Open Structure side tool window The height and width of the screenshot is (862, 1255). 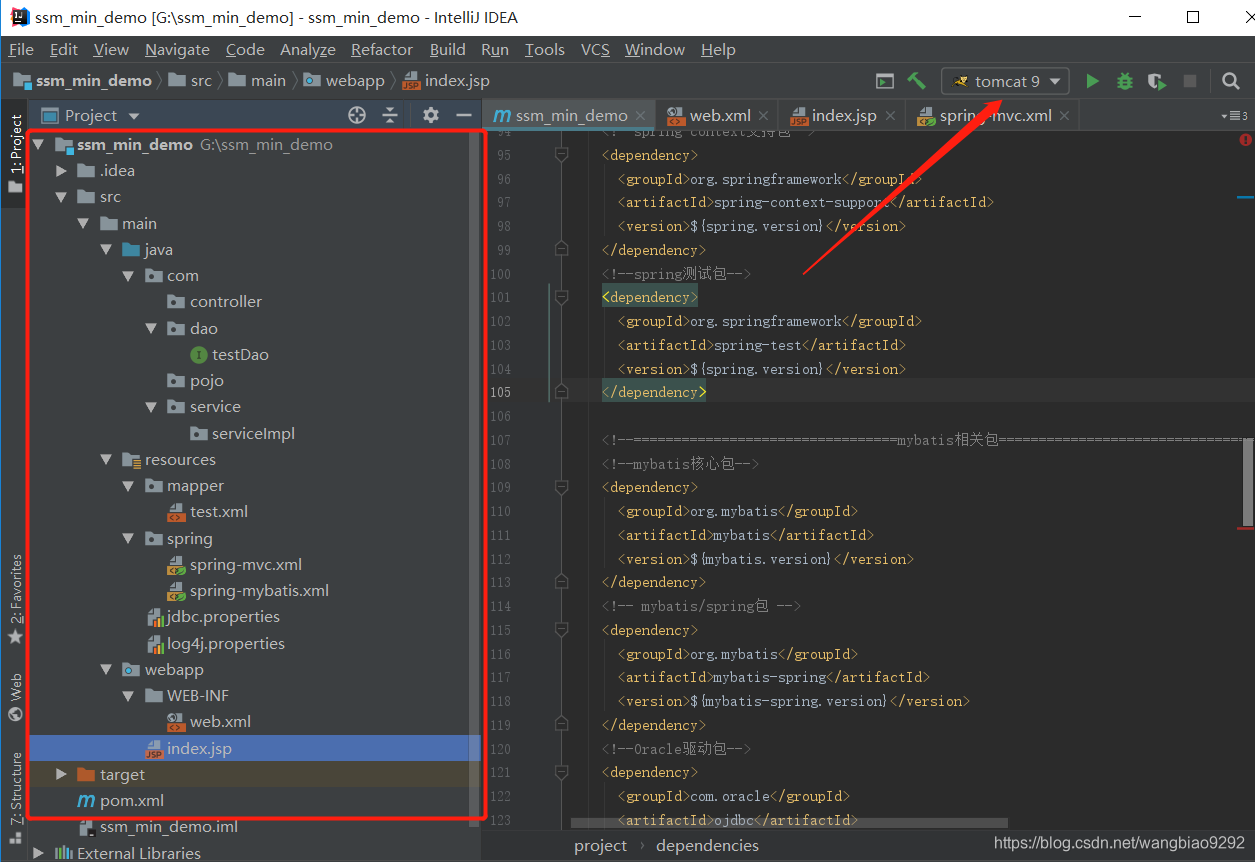click(x=15, y=797)
